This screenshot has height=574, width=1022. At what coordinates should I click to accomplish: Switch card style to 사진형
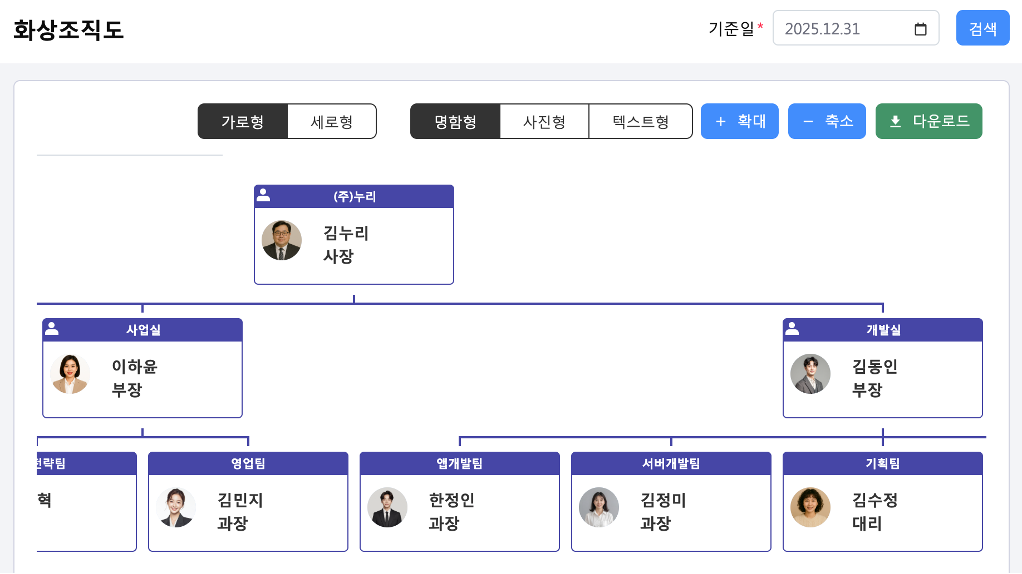tap(544, 122)
